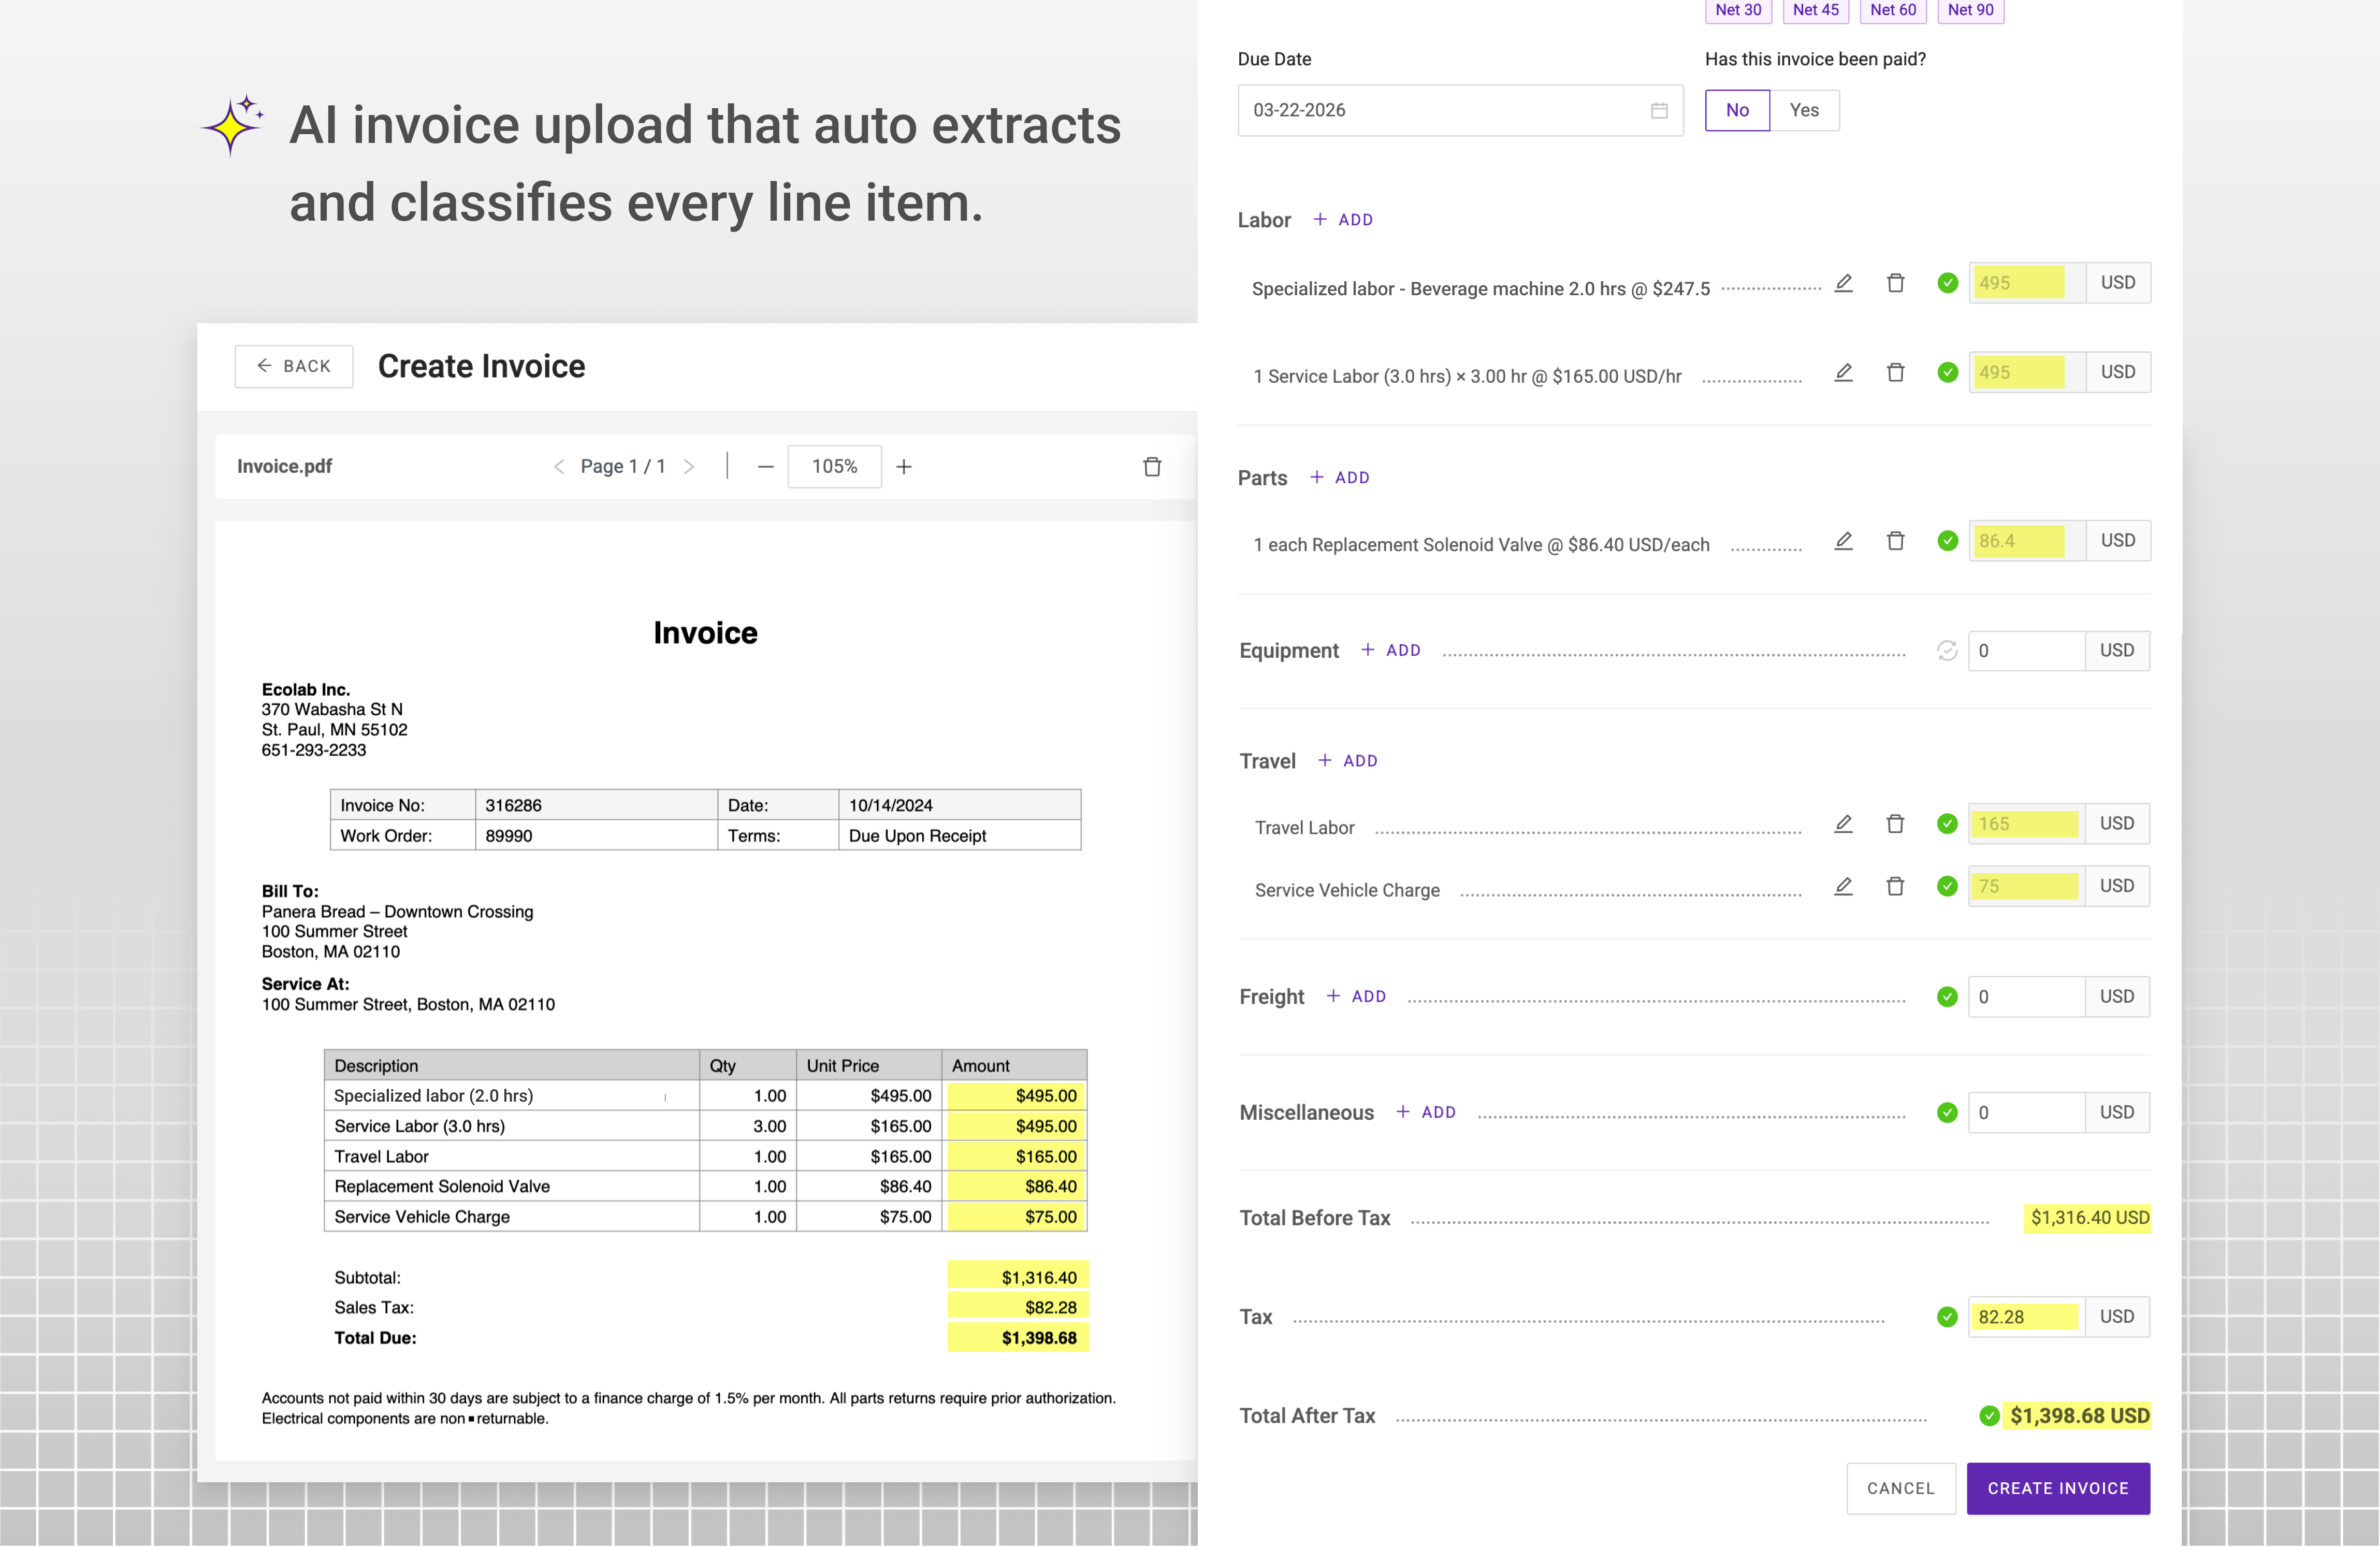Delete the uploaded Invoice.pdf file

coord(1152,466)
